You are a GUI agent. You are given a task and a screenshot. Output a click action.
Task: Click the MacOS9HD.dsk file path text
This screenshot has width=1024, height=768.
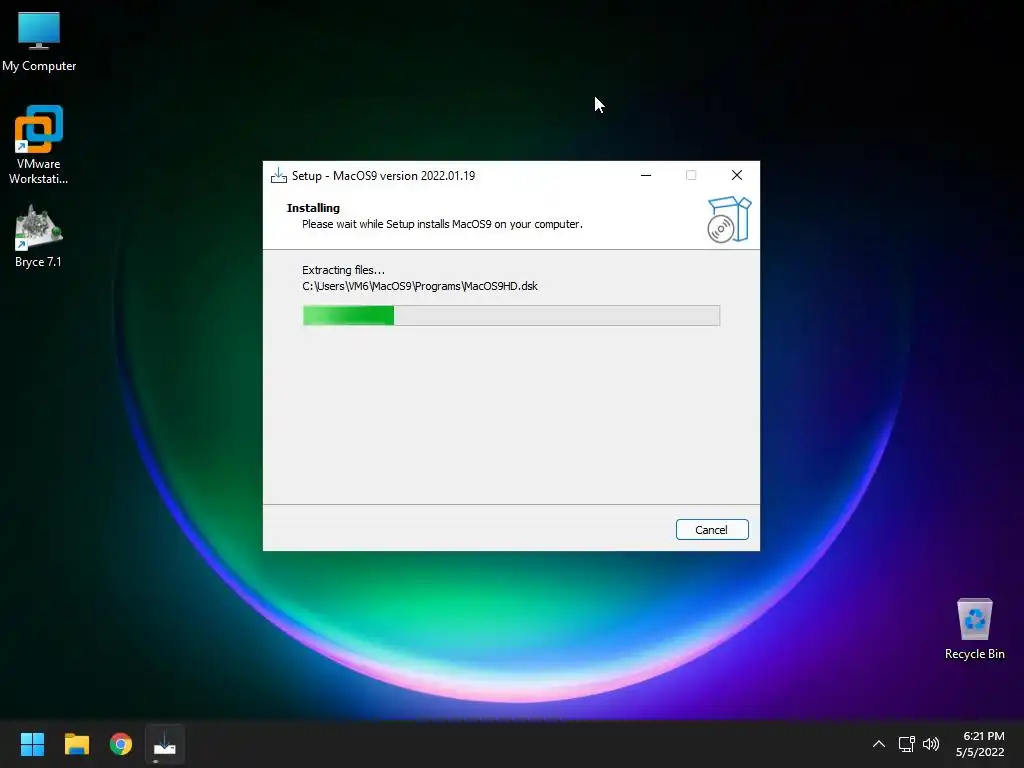coord(420,286)
